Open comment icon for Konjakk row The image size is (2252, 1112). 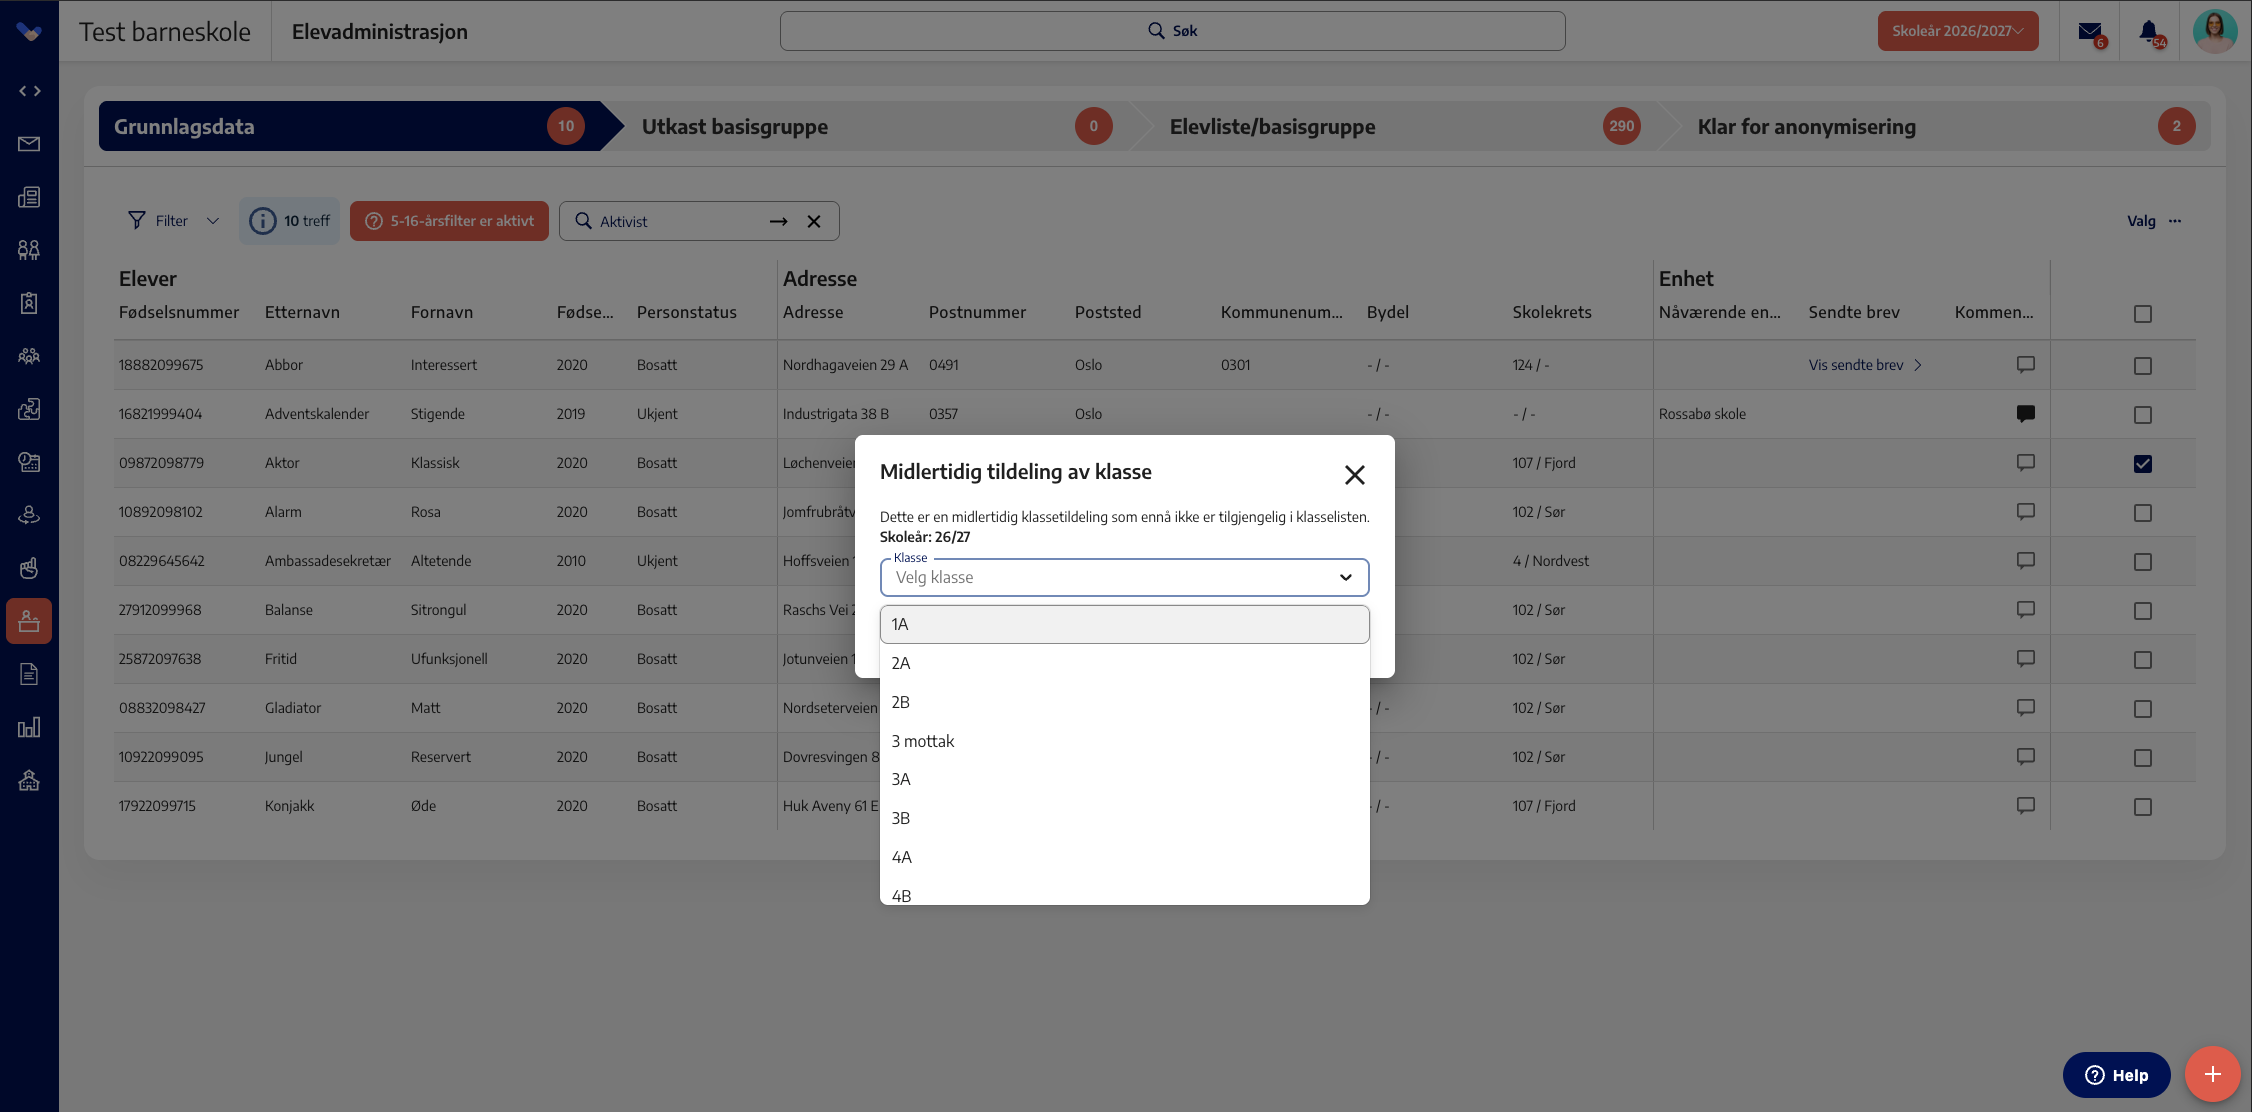(2026, 806)
